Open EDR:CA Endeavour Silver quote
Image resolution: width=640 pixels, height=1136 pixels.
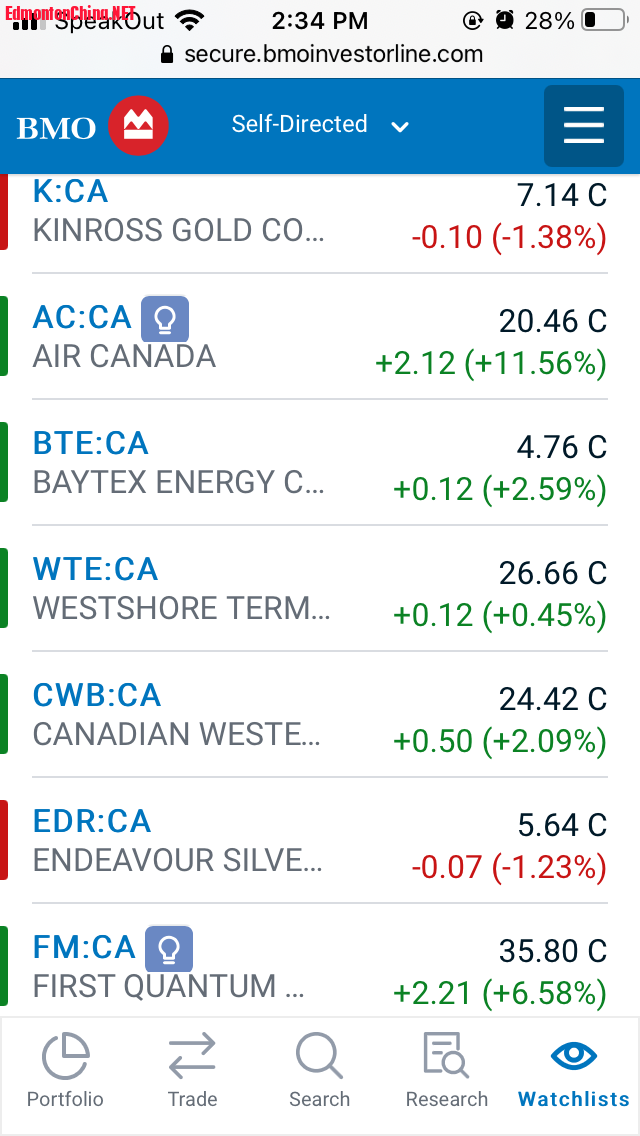coord(92,821)
